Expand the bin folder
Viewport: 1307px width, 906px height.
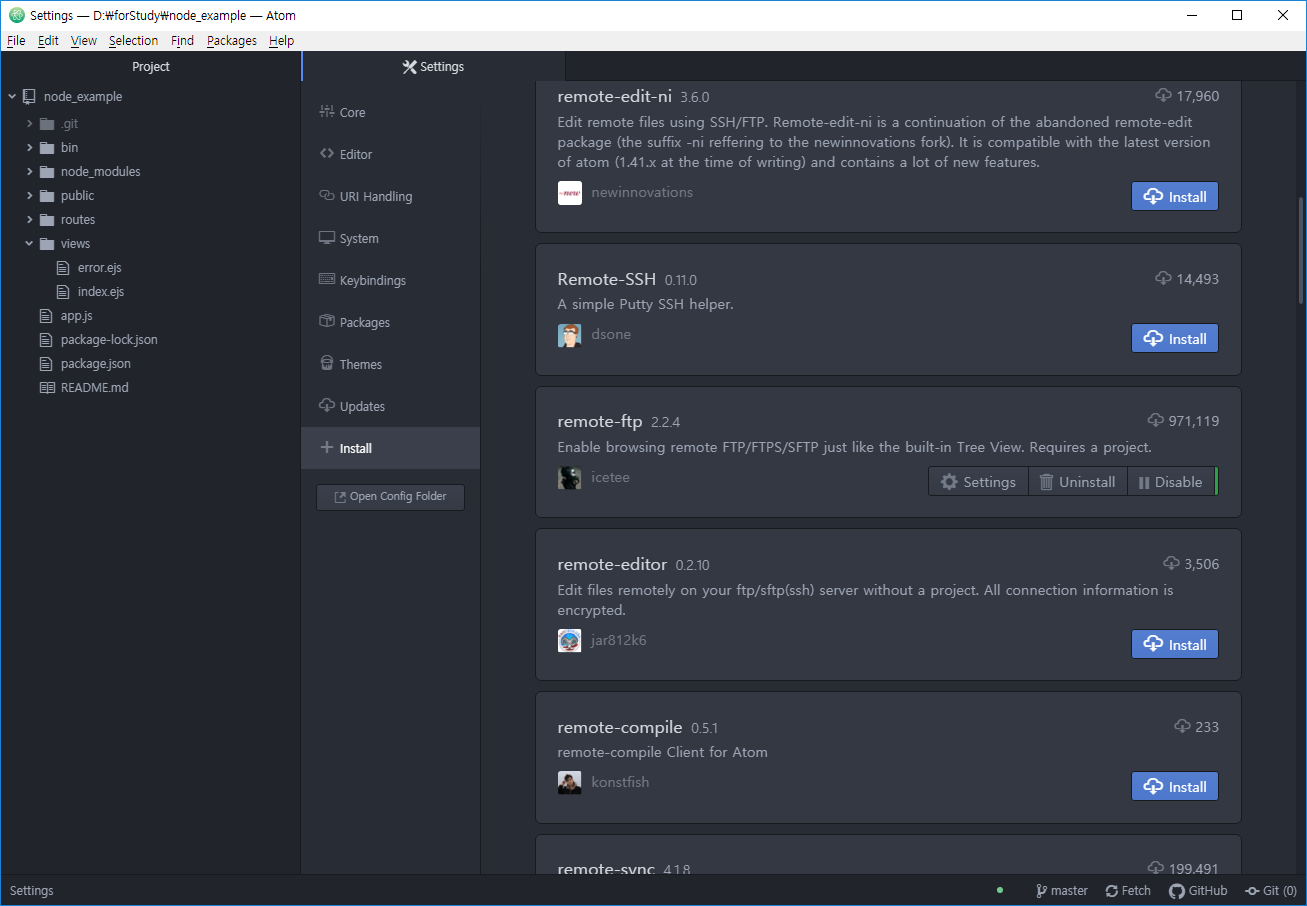(30, 148)
